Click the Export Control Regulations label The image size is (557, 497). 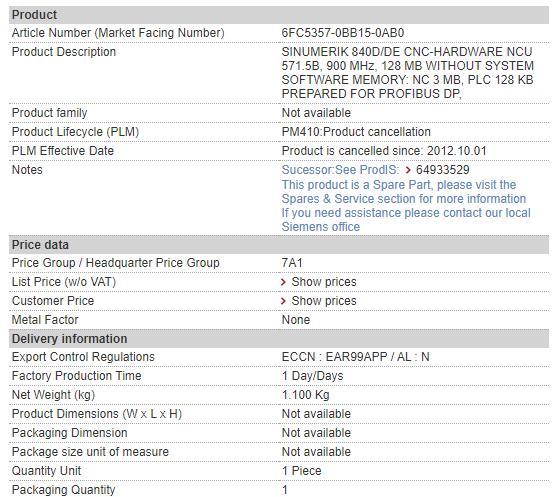pyautogui.click(x=83, y=357)
